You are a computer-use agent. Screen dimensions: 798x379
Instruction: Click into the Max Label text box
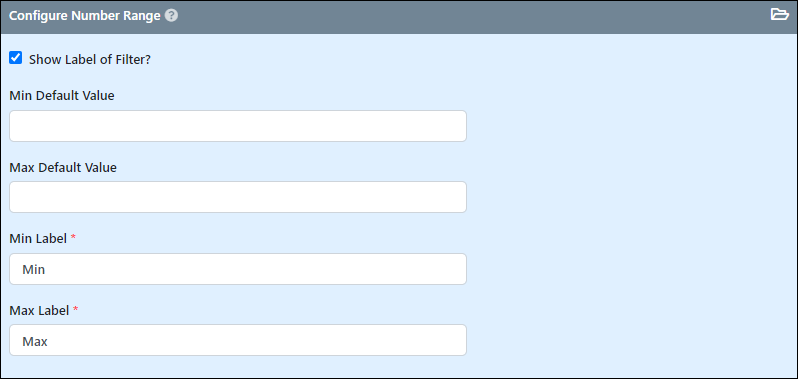coord(238,340)
